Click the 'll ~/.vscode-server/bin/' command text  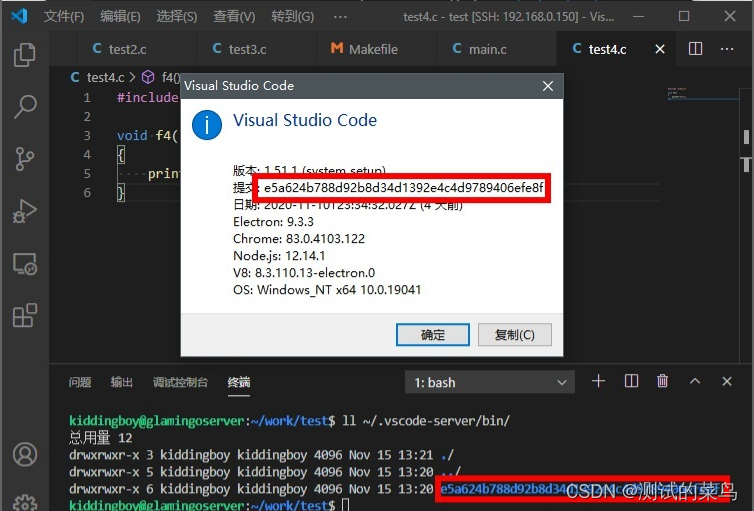click(426, 421)
